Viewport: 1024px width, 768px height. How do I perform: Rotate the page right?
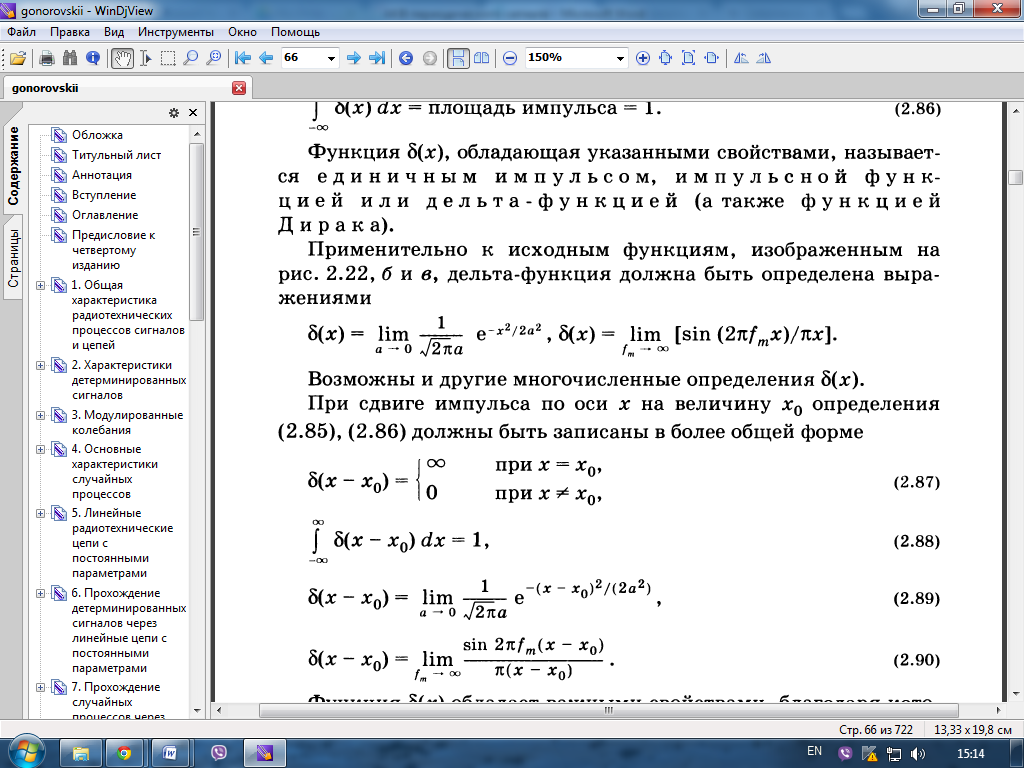pos(763,58)
